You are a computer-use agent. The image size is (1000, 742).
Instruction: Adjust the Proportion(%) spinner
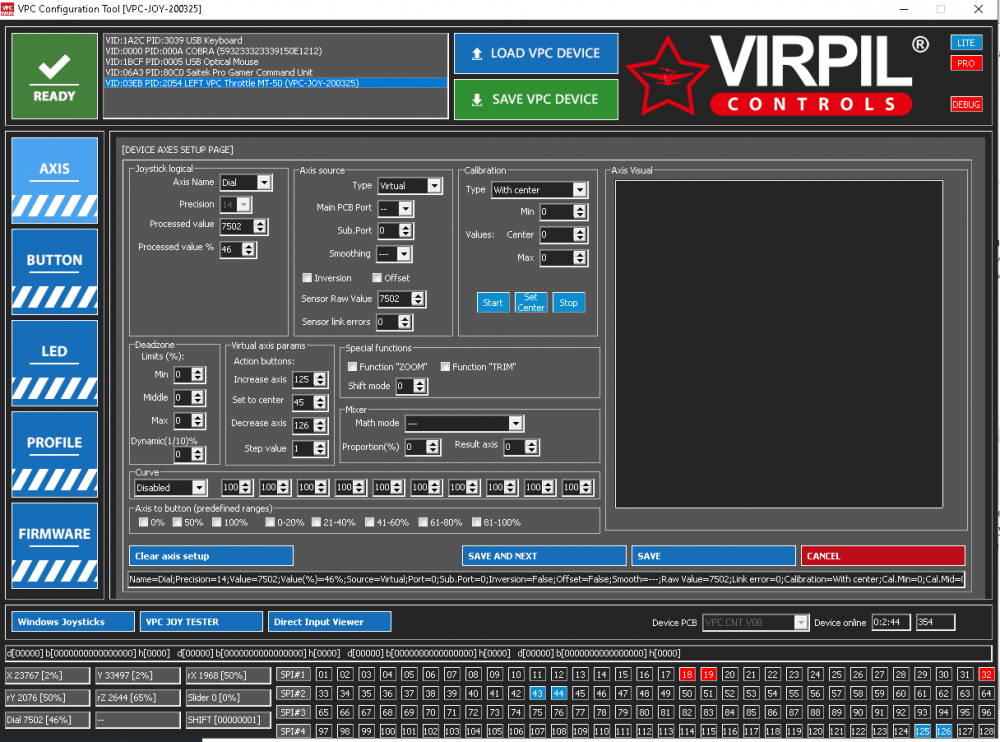(x=433, y=447)
